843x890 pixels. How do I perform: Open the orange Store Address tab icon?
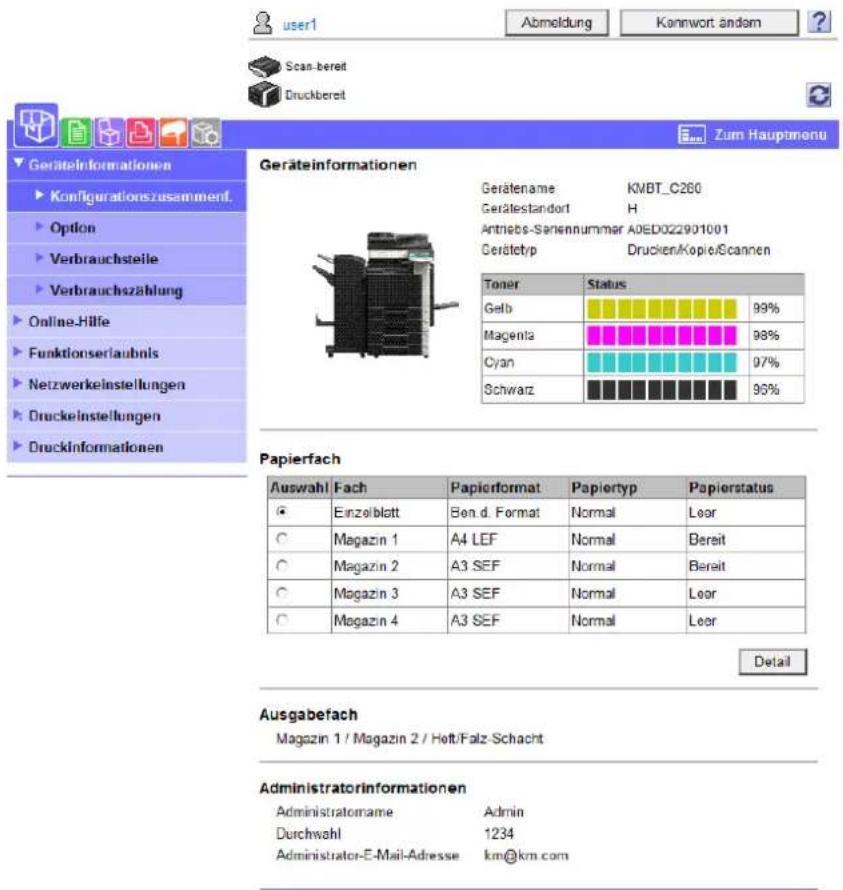point(173,133)
